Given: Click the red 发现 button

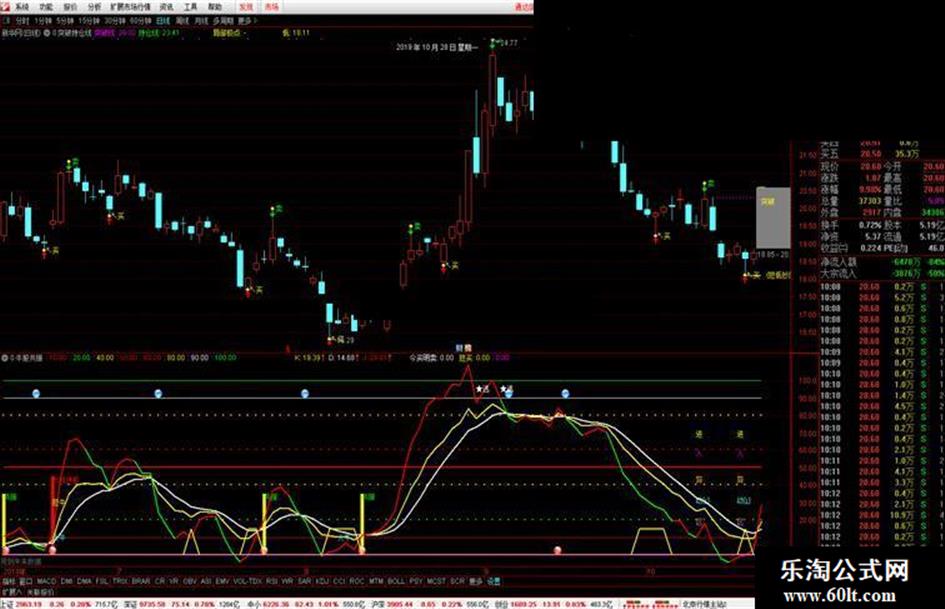Looking at the screenshot, I should point(246,7).
